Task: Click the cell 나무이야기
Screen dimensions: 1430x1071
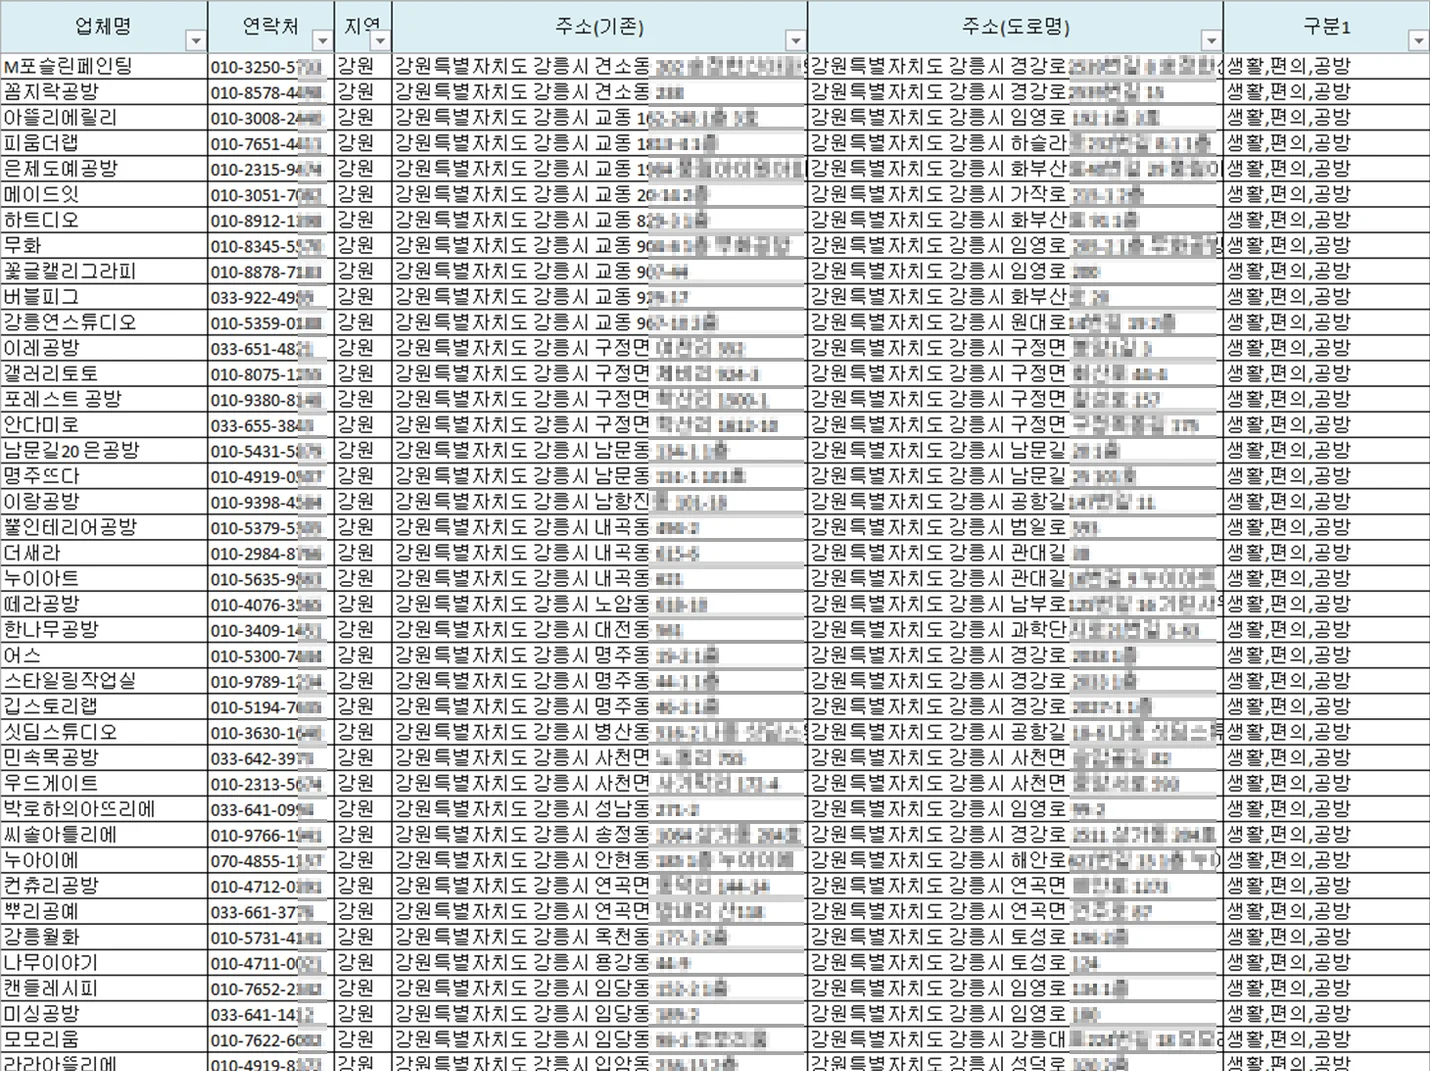Action: [x=104, y=962]
